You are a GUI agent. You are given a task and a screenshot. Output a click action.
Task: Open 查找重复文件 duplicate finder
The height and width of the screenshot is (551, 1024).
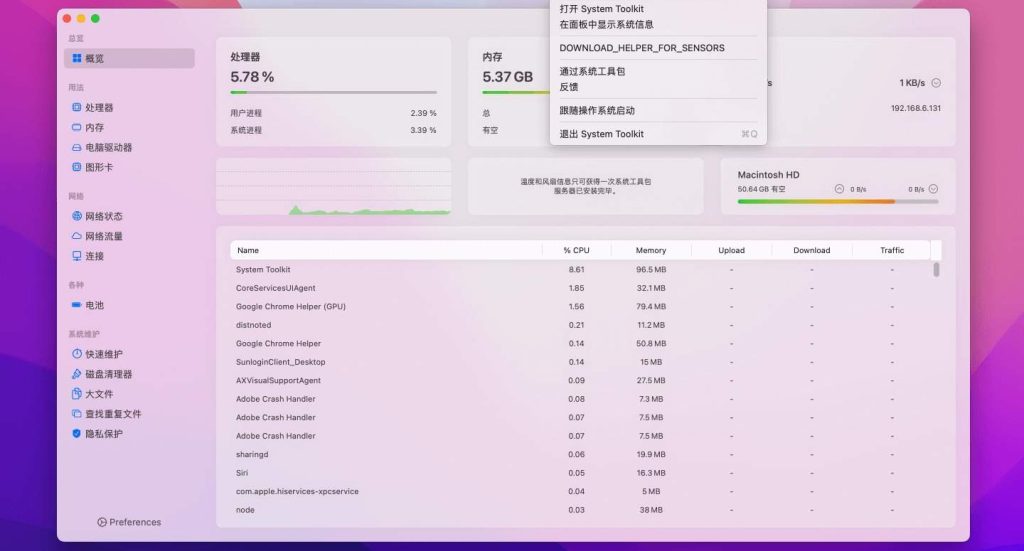(x=77, y=414)
